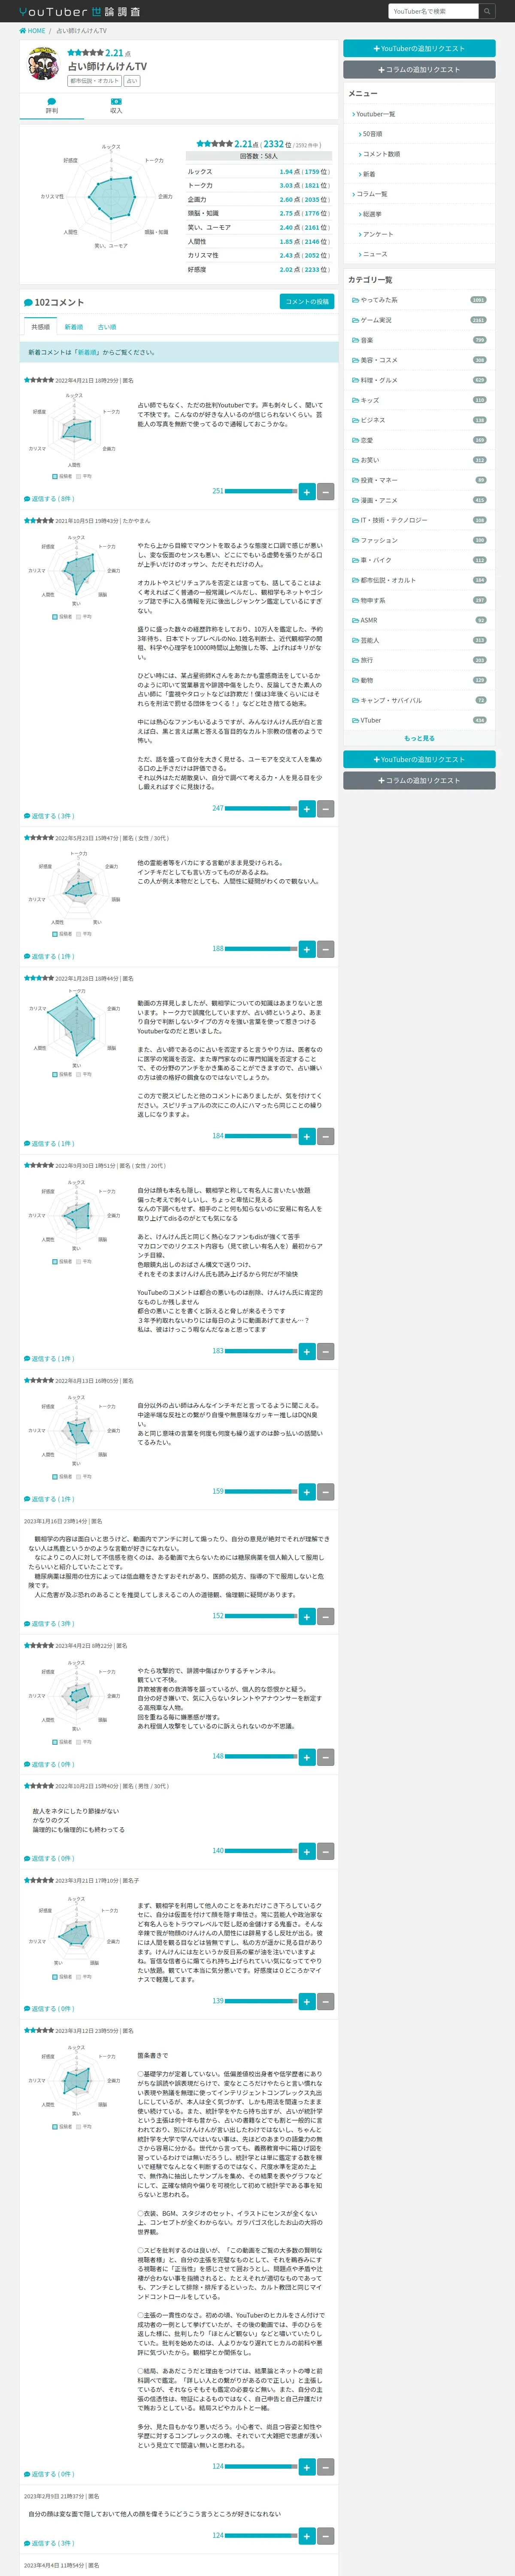
Task: Upvote the comment with score 251
Action: [x=307, y=491]
